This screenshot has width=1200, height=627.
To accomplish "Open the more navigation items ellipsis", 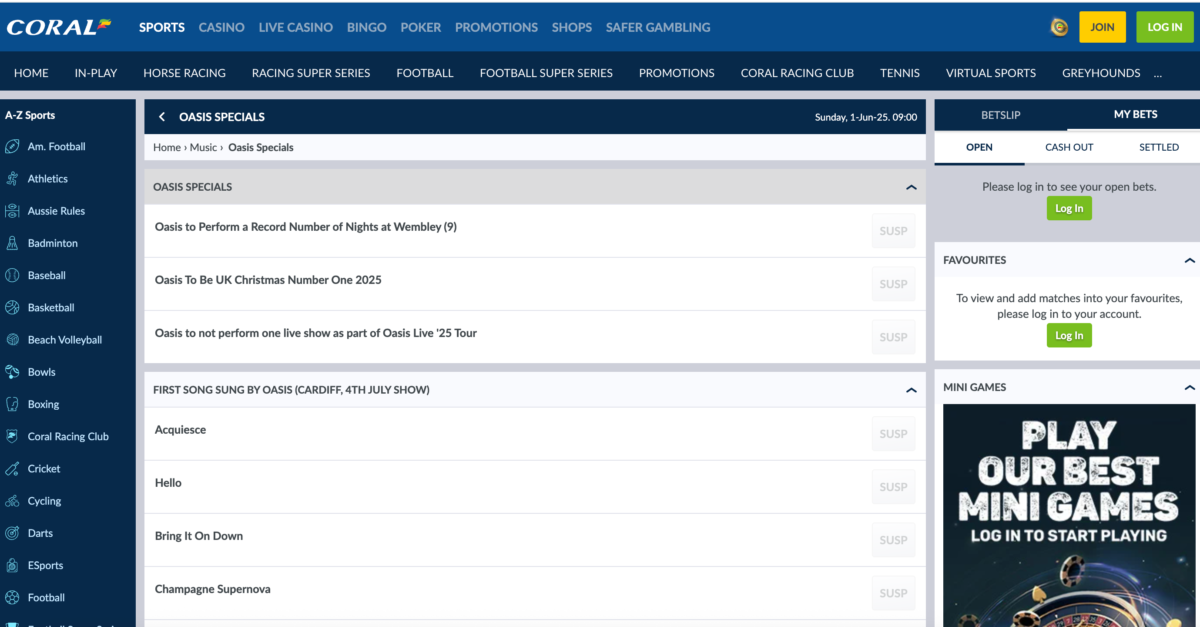I will point(1158,73).
